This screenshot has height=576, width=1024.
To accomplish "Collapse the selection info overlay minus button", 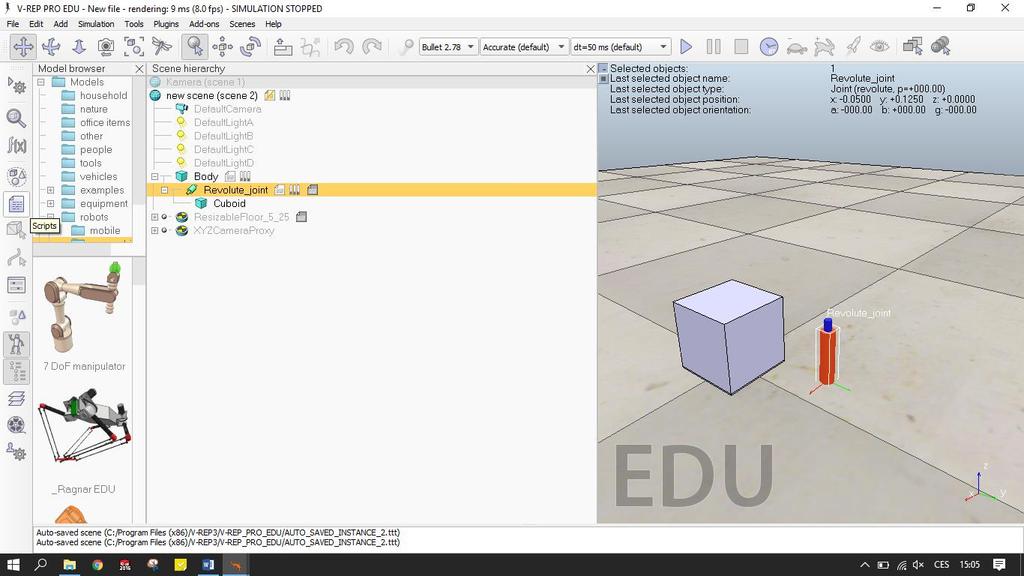I will (603, 68).
